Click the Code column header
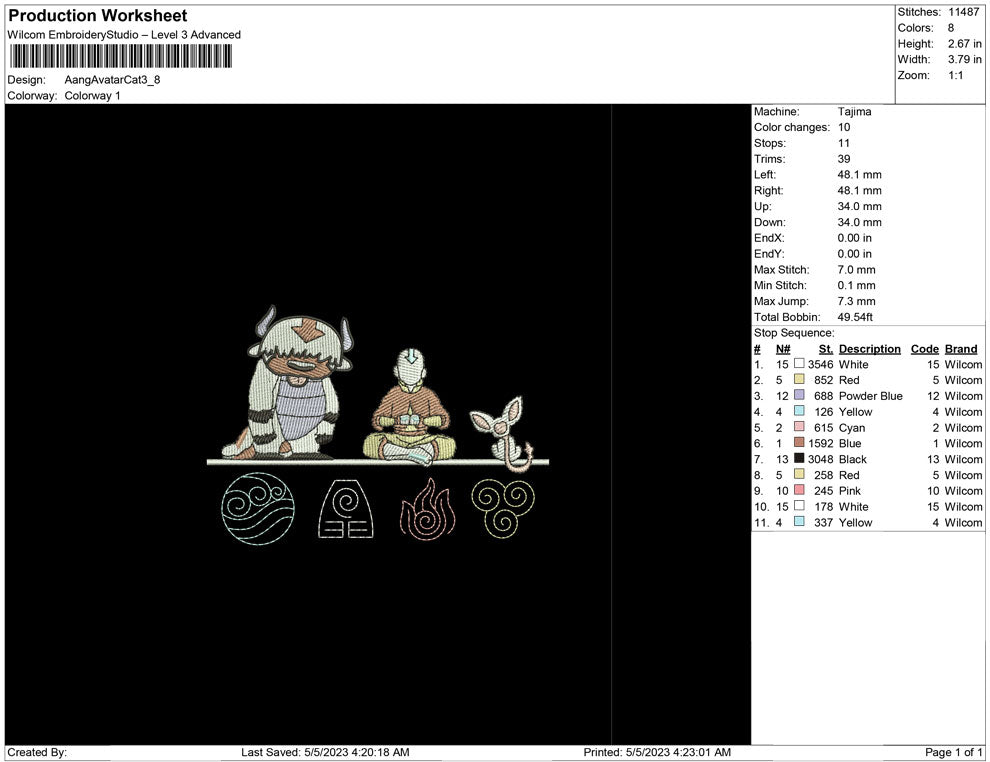The height and width of the screenshot is (762, 990). tap(924, 348)
